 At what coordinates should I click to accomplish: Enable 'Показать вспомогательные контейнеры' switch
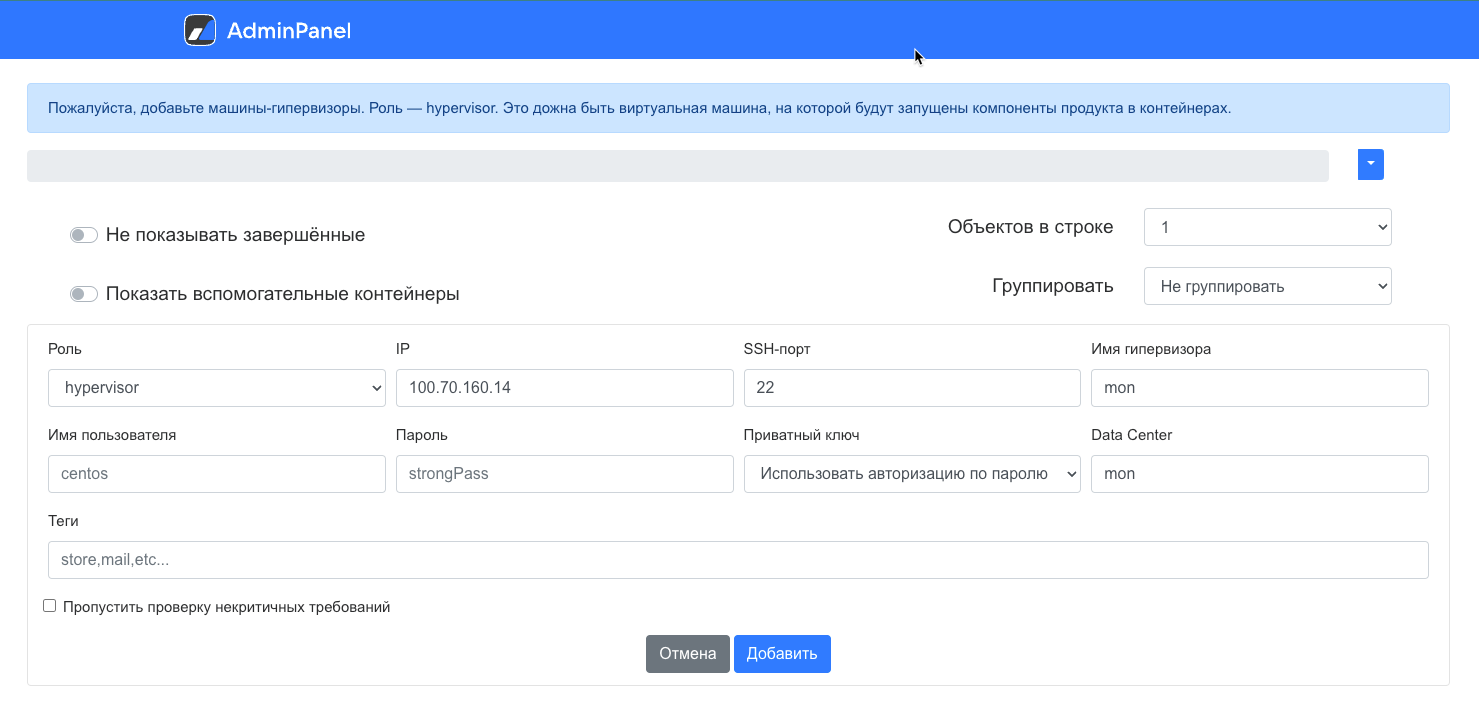(x=84, y=294)
